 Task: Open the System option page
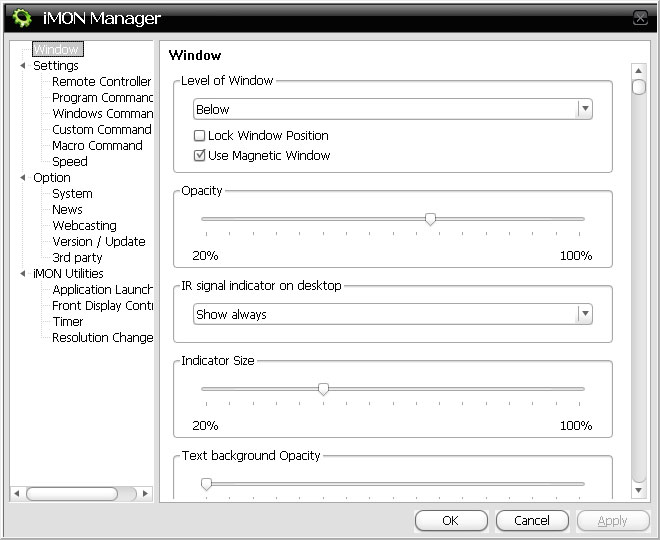click(72, 194)
